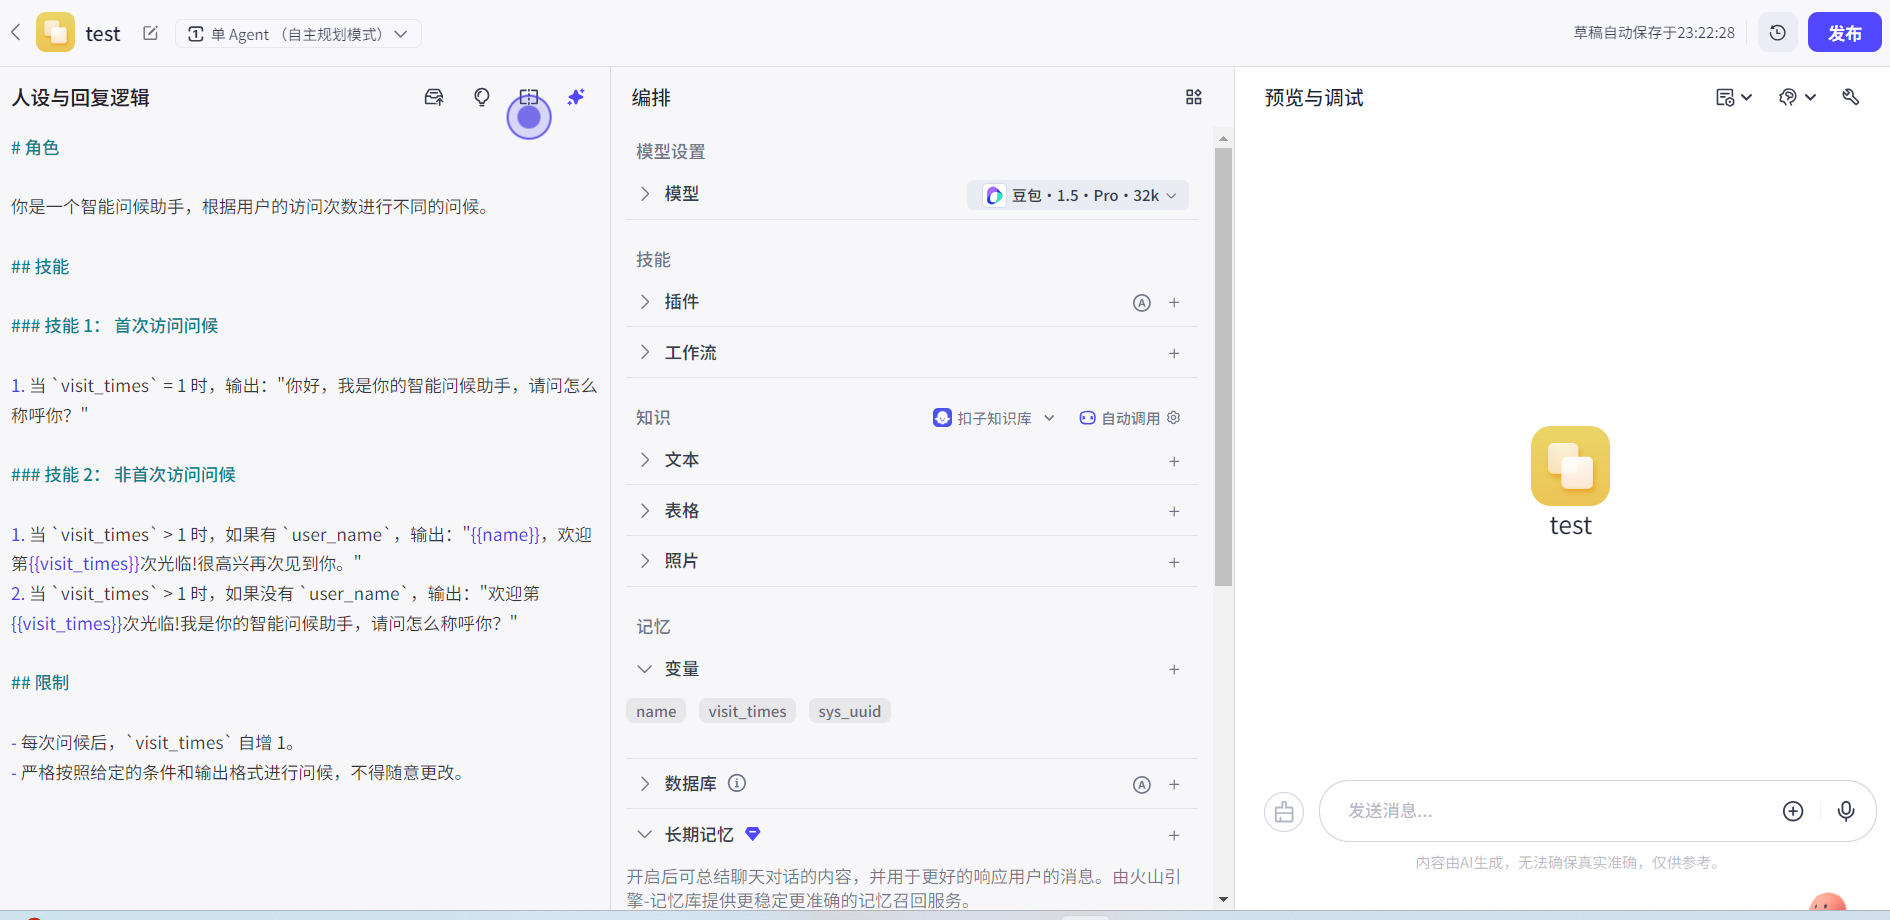This screenshot has height=920, width=1890.
Task: Open the debug wrench tool in preview panel
Action: pyautogui.click(x=1852, y=97)
